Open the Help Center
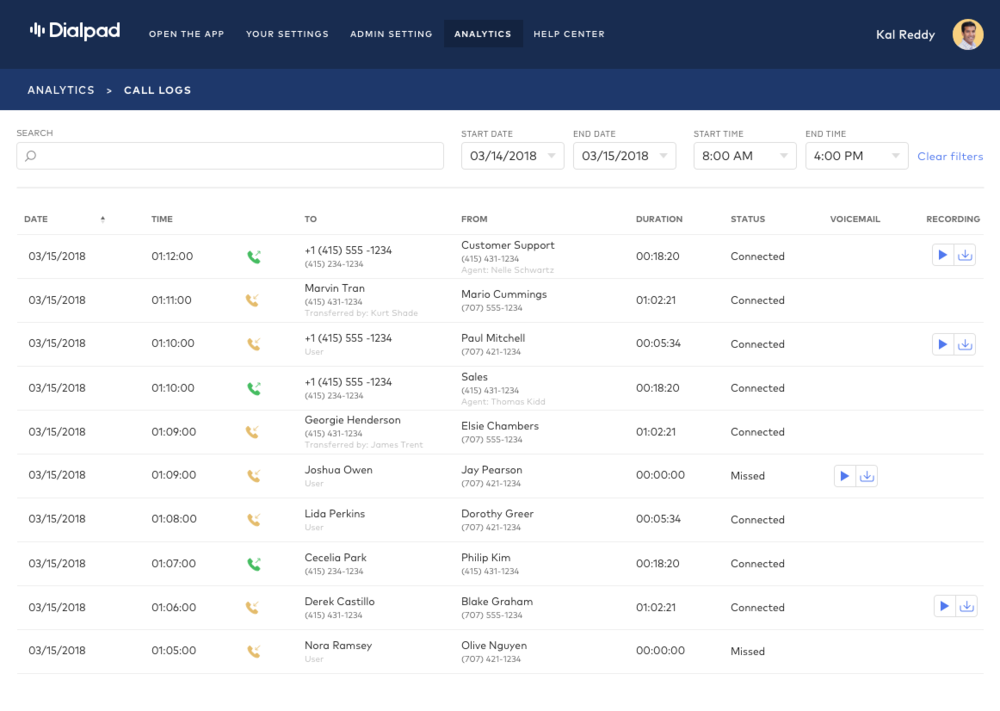This screenshot has height=711, width=1000. 569,34
